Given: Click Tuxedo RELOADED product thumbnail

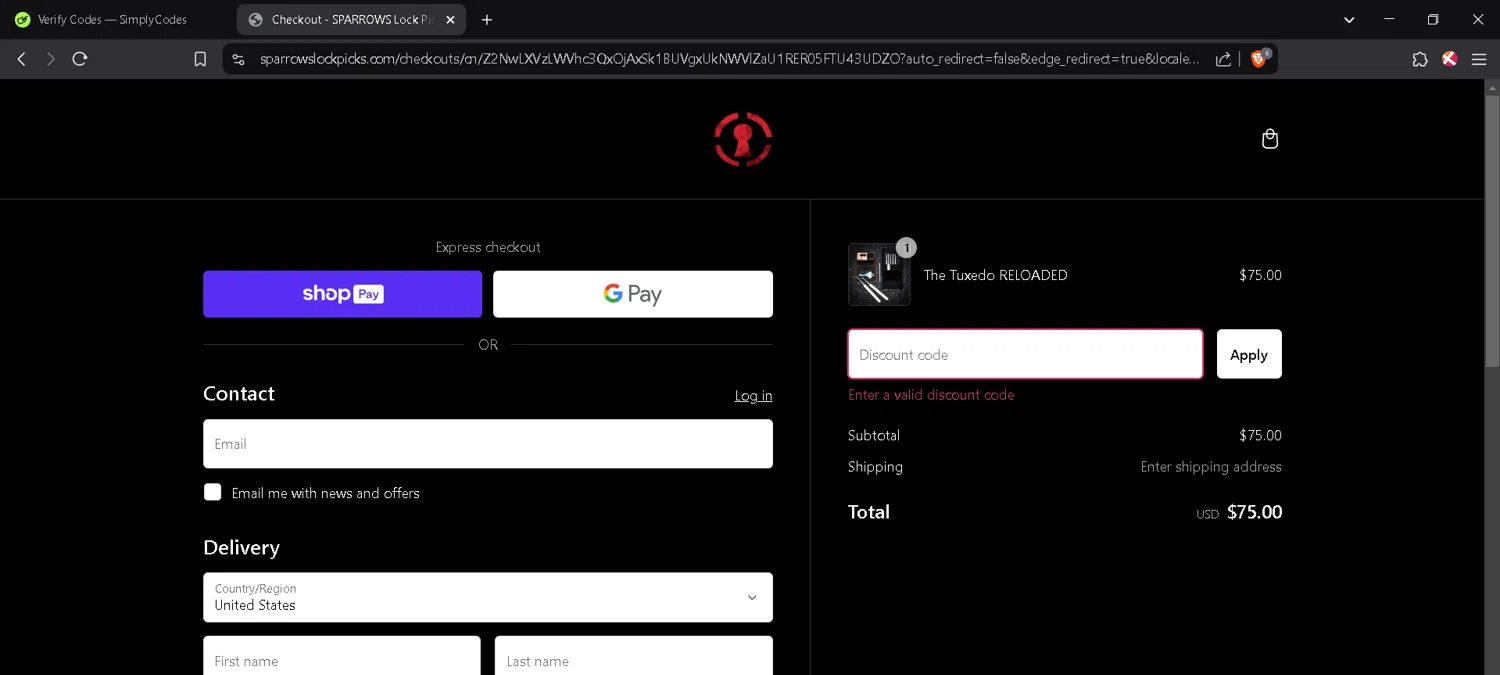Looking at the screenshot, I should click(x=879, y=274).
